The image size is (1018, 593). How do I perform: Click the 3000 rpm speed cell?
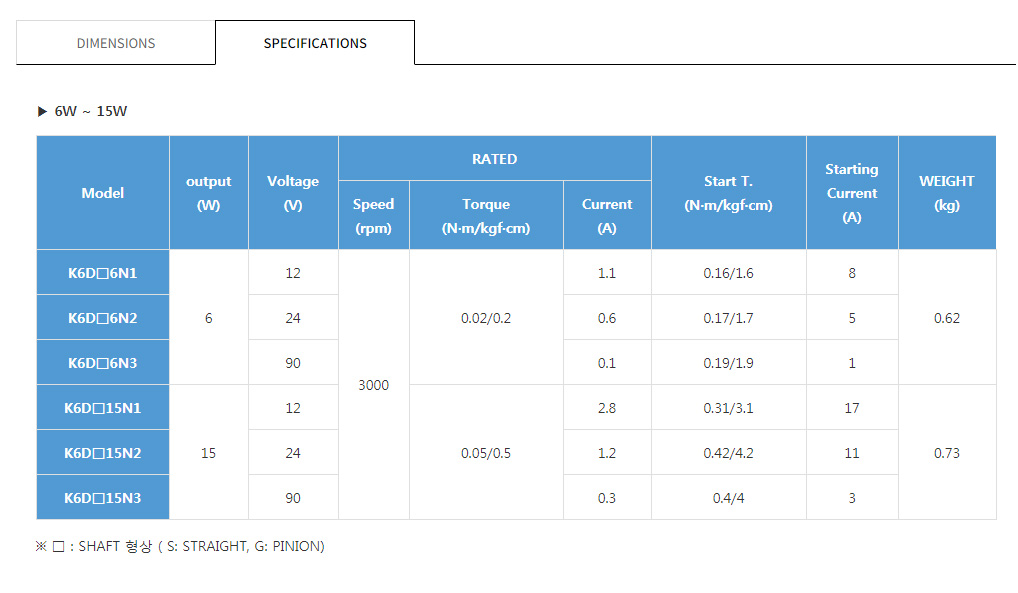click(374, 385)
